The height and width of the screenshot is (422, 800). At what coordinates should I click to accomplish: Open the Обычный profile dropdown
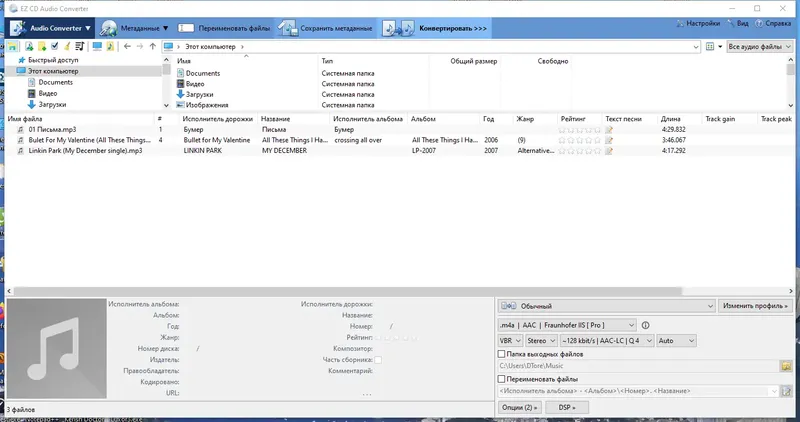pyautogui.click(x=606, y=306)
